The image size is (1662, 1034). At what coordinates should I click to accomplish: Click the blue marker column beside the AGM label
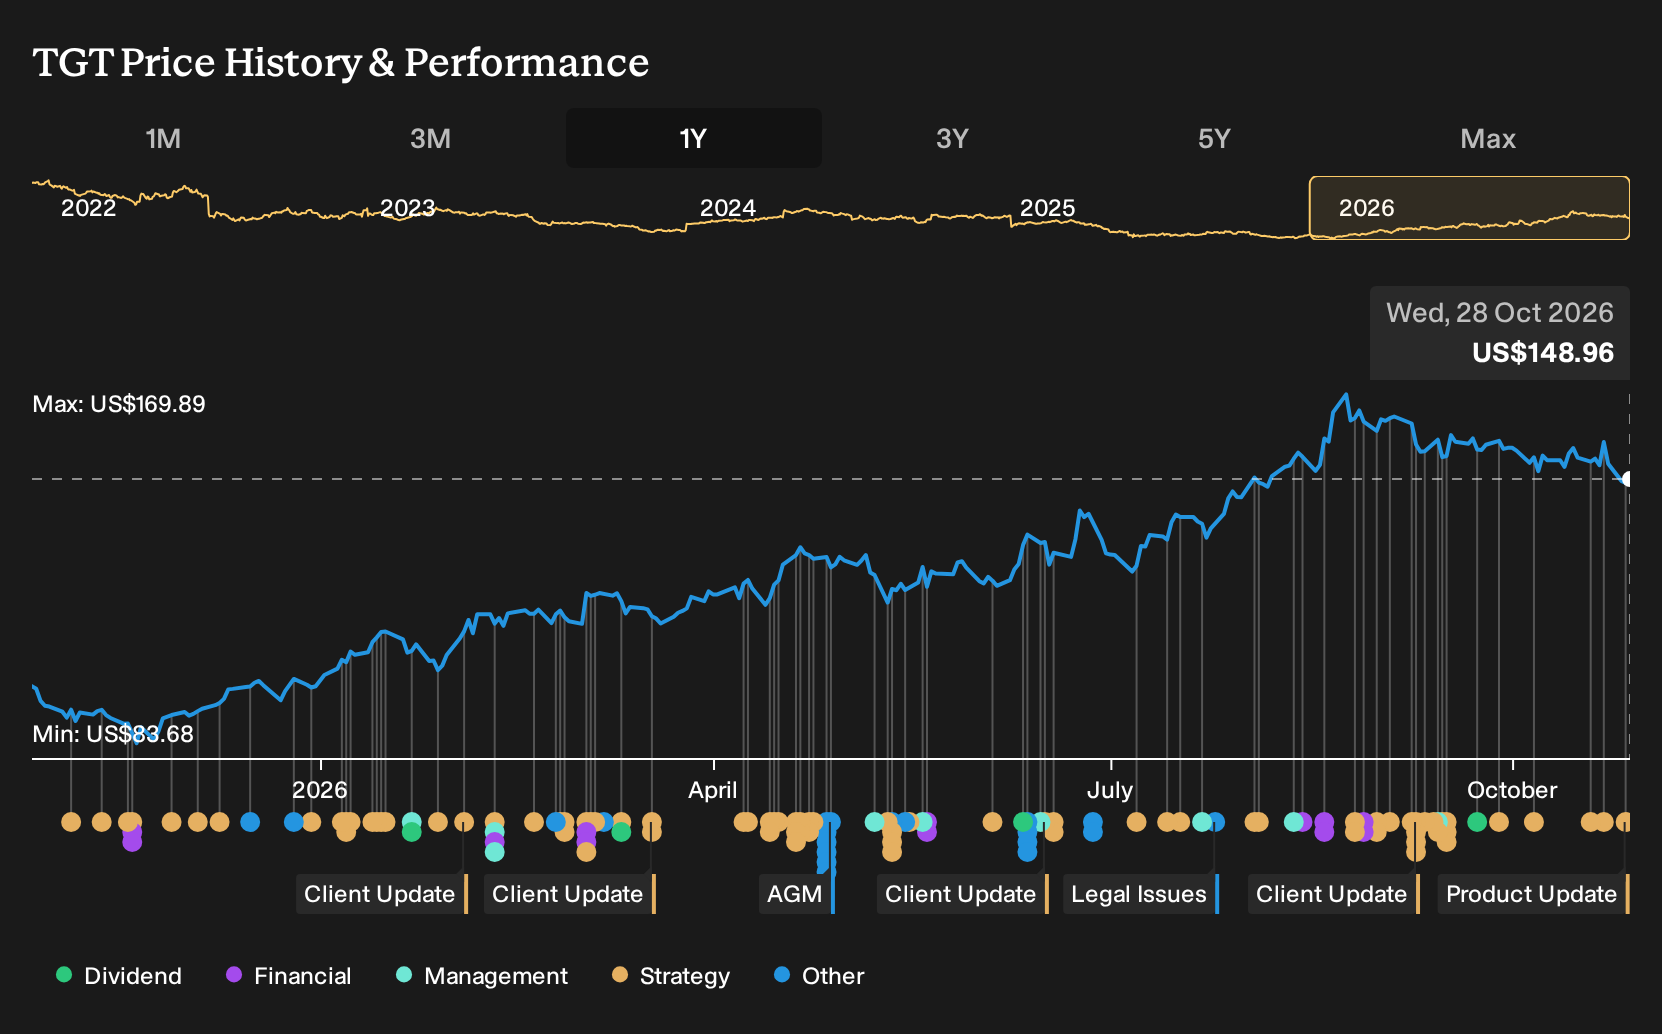pyautogui.click(x=827, y=847)
